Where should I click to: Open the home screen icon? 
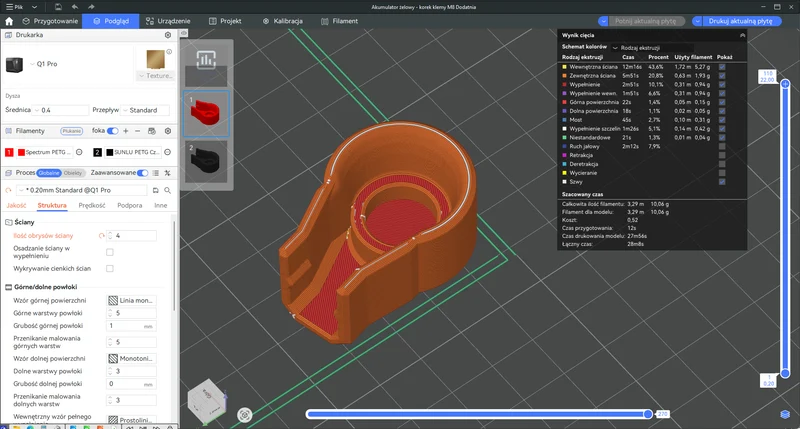point(9,21)
